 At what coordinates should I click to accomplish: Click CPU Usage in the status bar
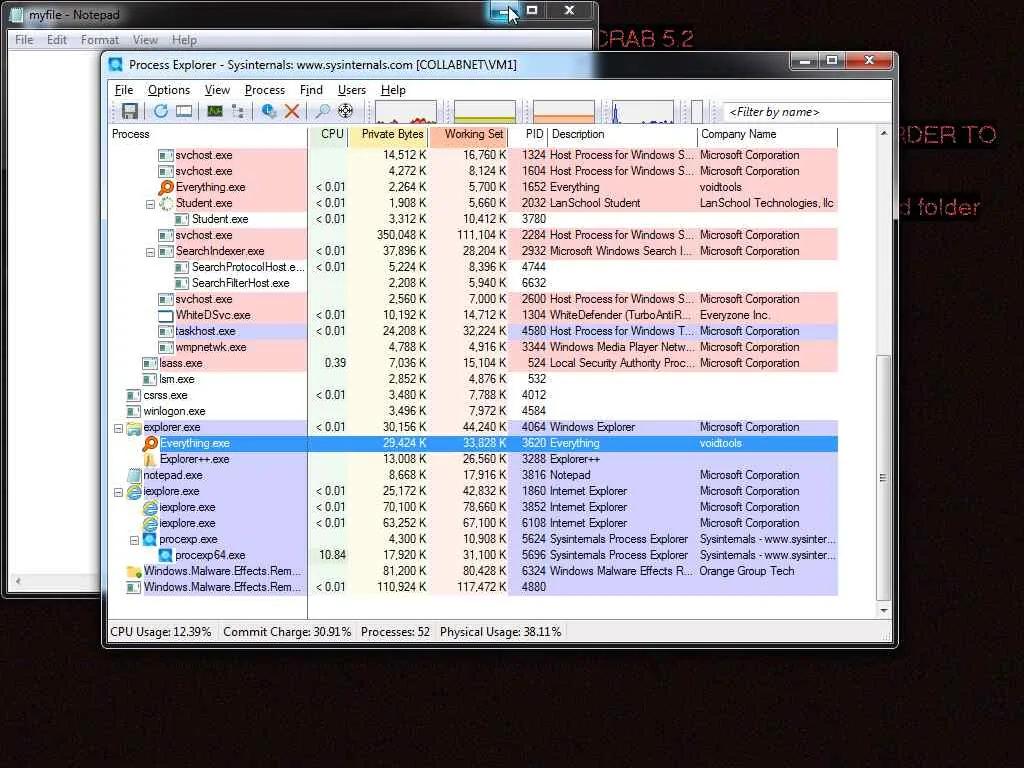pyautogui.click(x=161, y=632)
